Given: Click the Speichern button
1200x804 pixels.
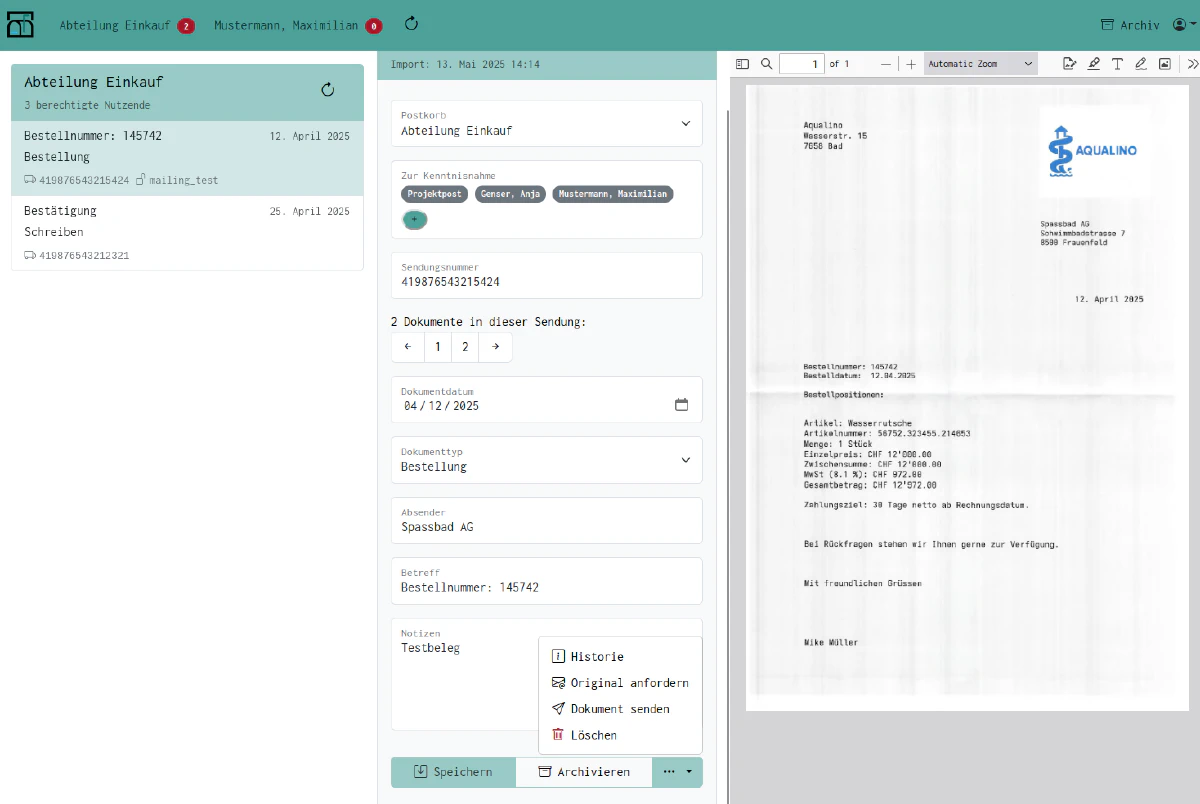Looking at the screenshot, I should click(453, 772).
